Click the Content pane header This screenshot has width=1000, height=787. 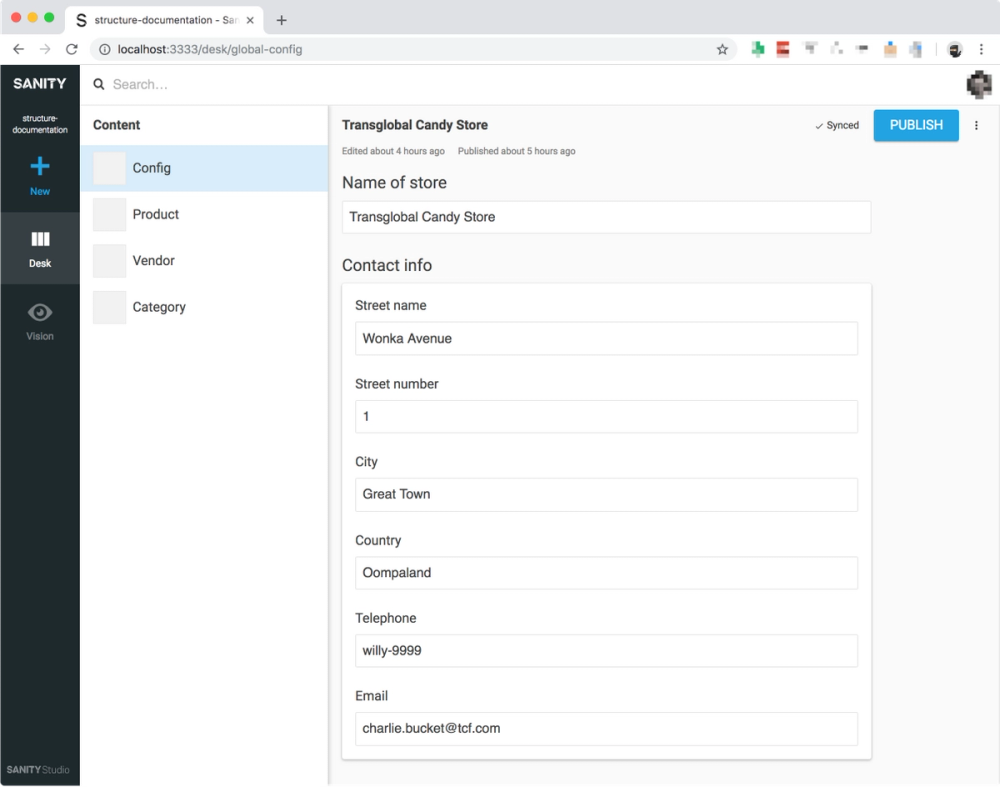click(x=116, y=125)
